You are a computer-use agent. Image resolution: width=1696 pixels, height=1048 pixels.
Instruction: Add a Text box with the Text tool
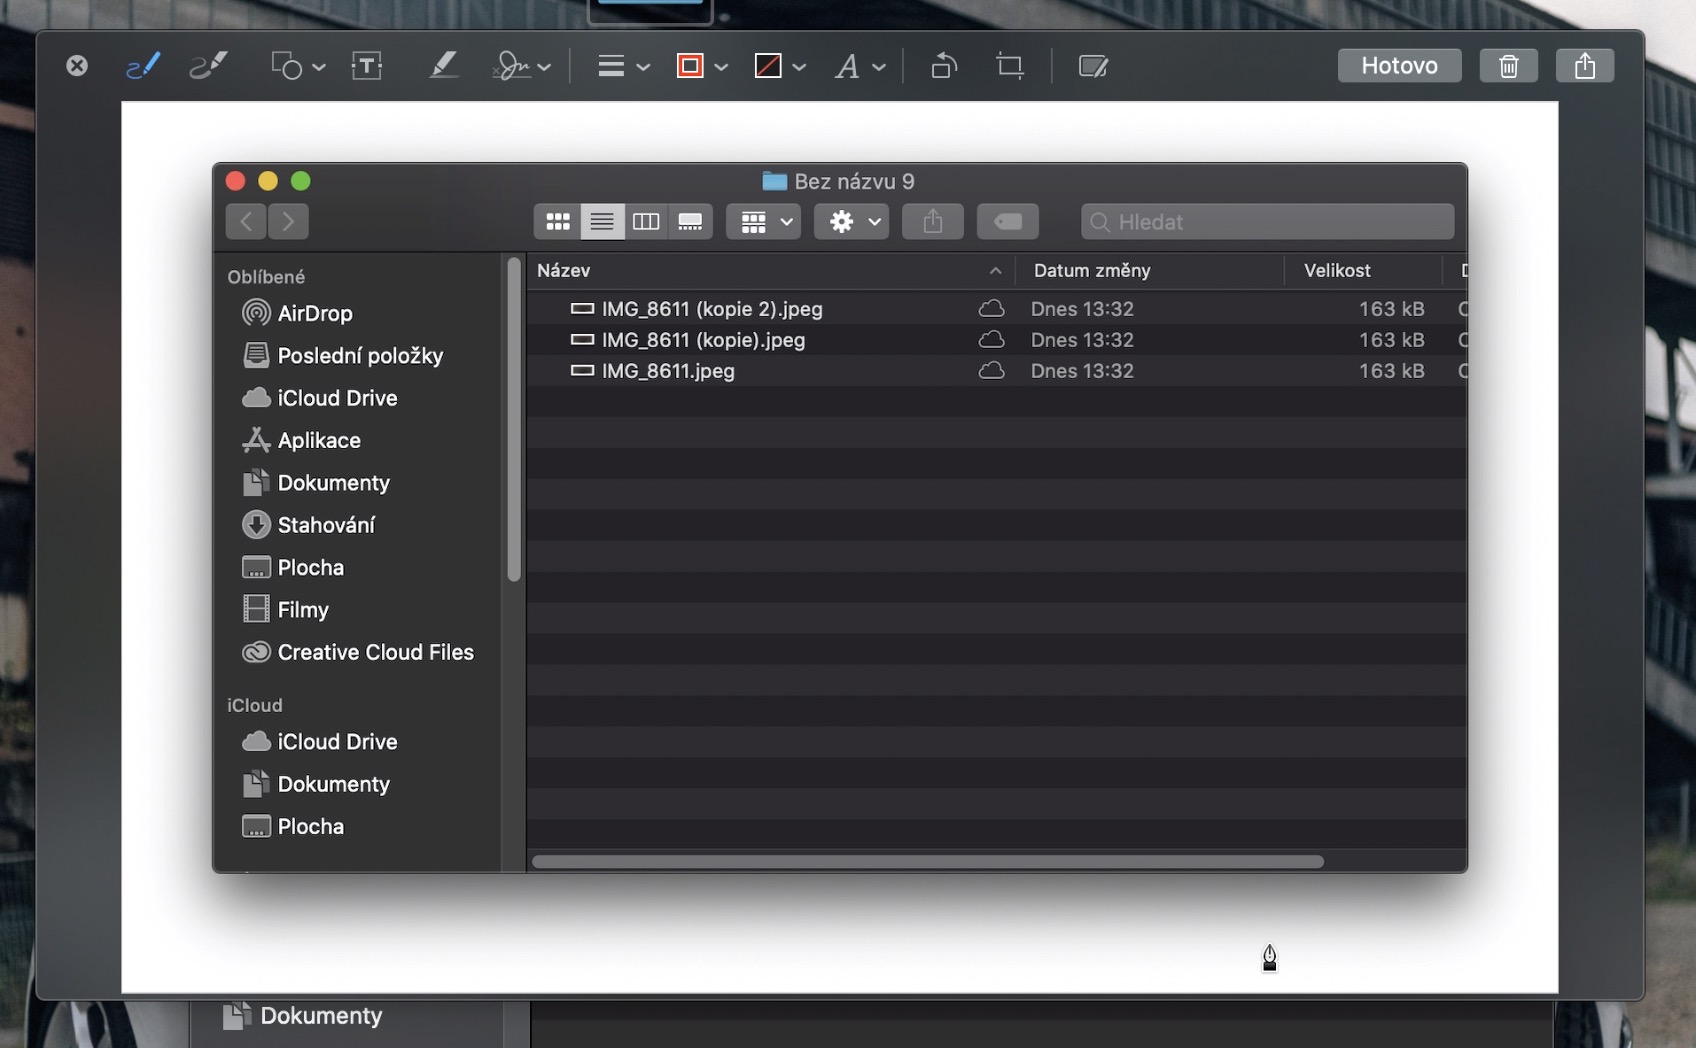[367, 66]
